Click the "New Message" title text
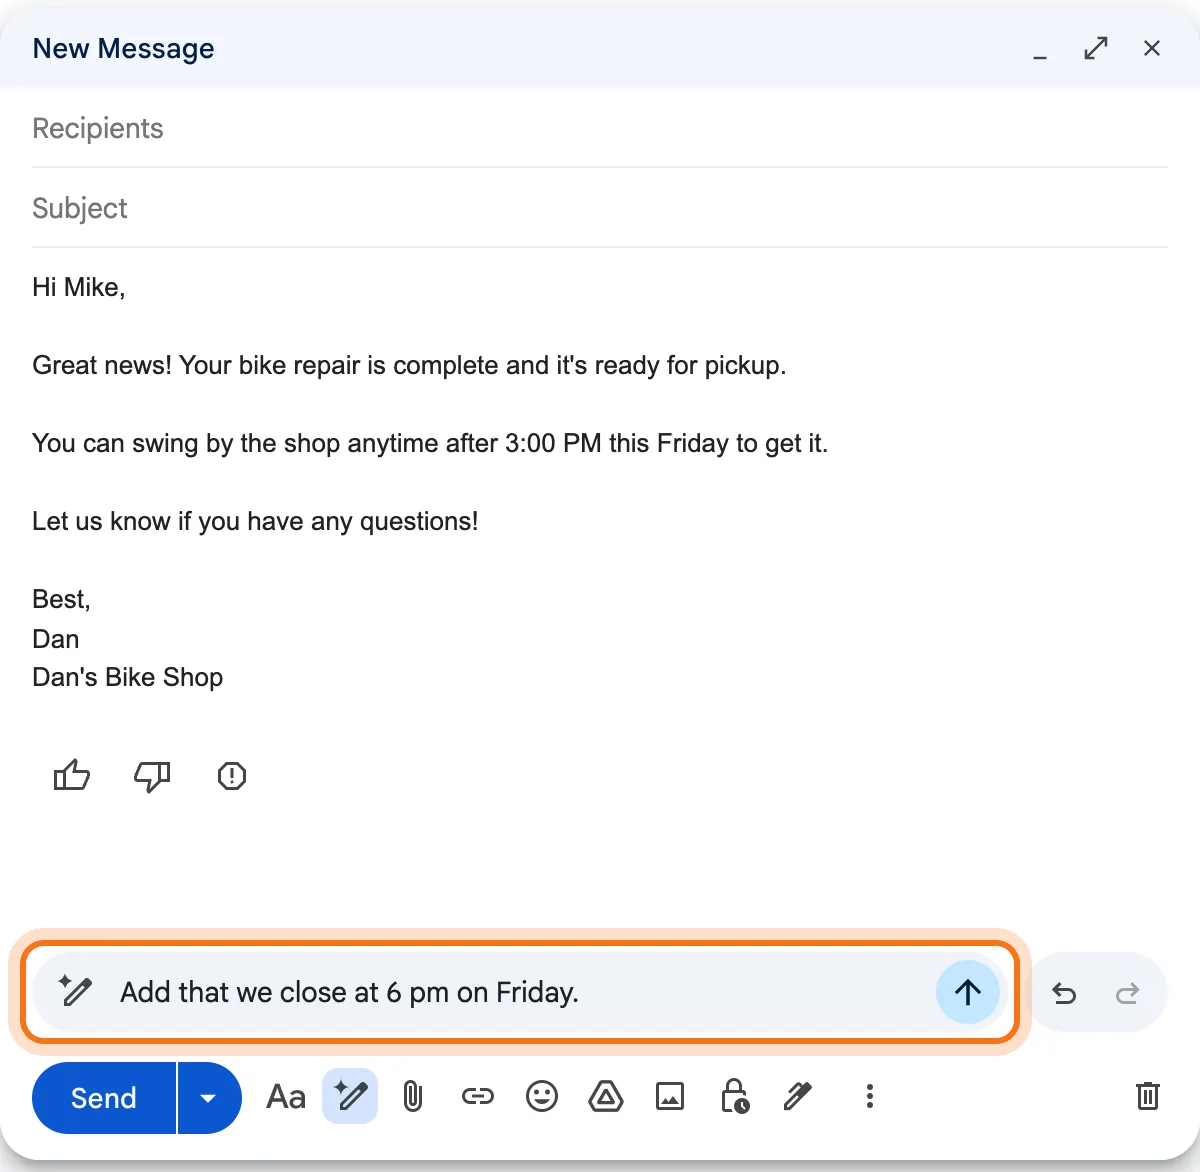 click(123, 49)
